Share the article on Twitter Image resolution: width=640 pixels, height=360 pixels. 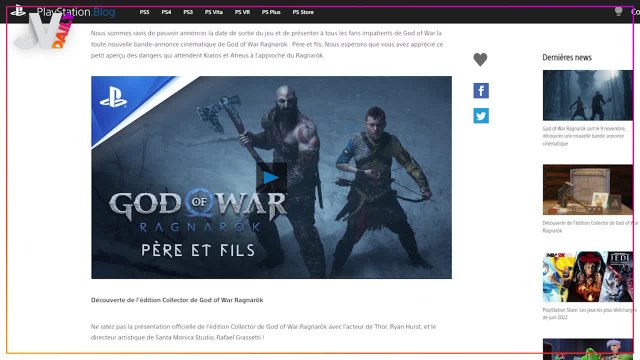tap(481, 116)
